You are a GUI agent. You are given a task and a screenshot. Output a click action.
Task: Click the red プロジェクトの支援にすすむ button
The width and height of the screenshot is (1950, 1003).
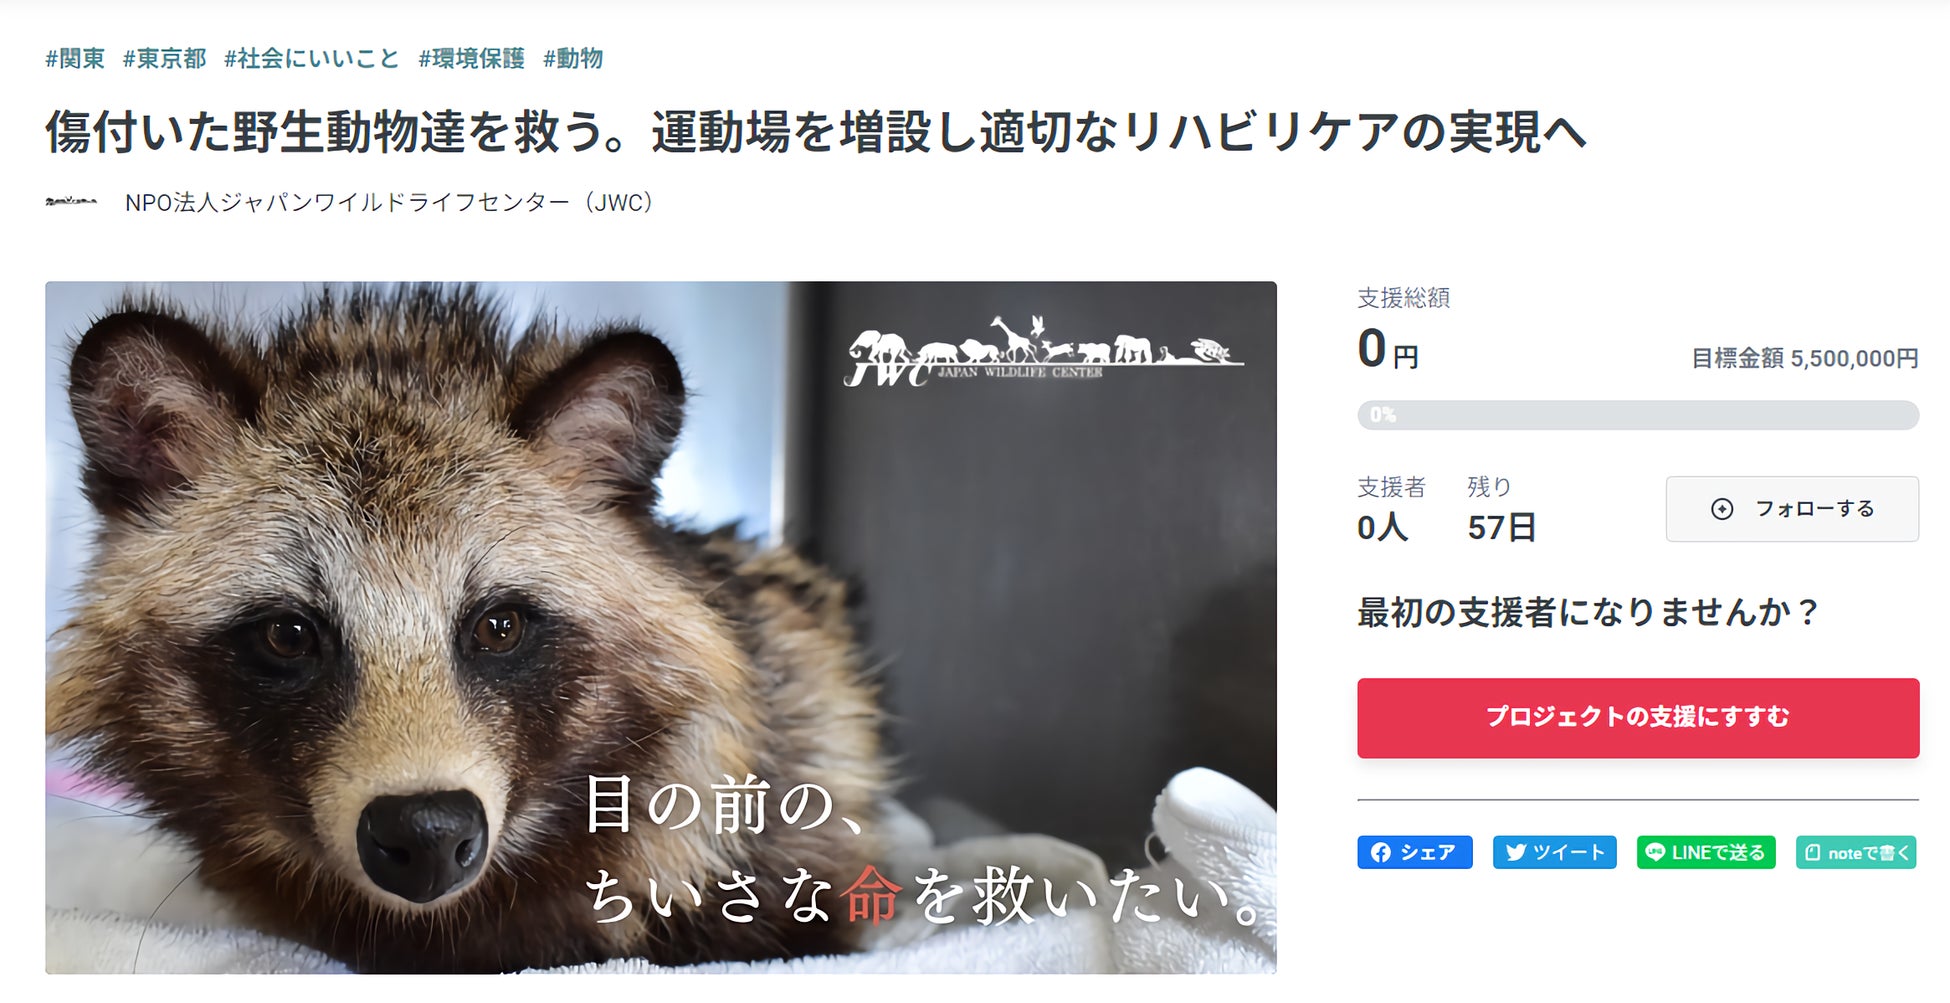1638,718
